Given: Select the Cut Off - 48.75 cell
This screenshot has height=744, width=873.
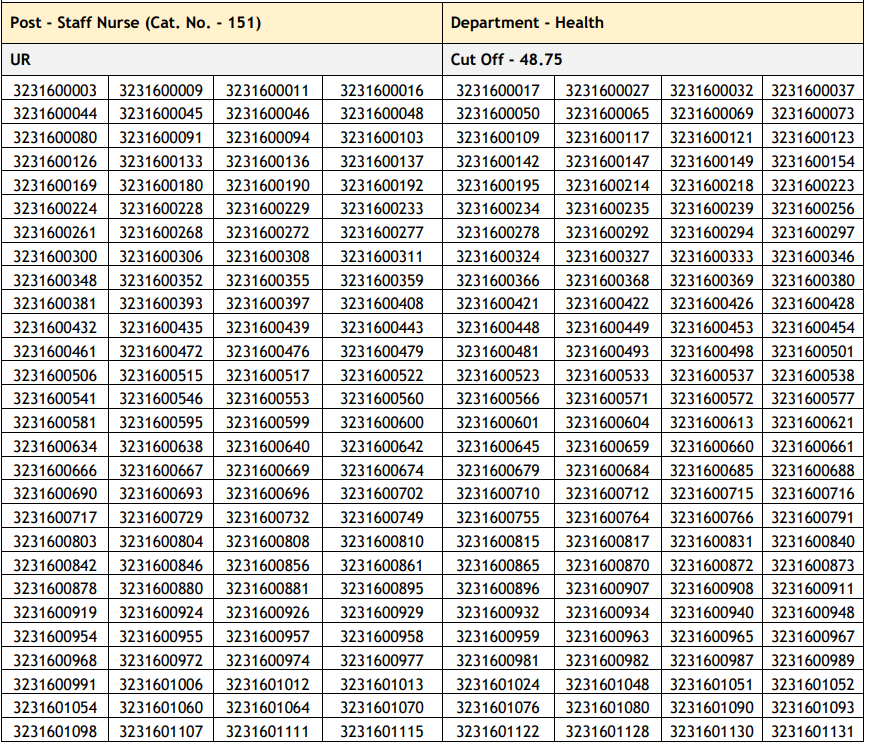Looking at the screenshot, I should point(506,59).
